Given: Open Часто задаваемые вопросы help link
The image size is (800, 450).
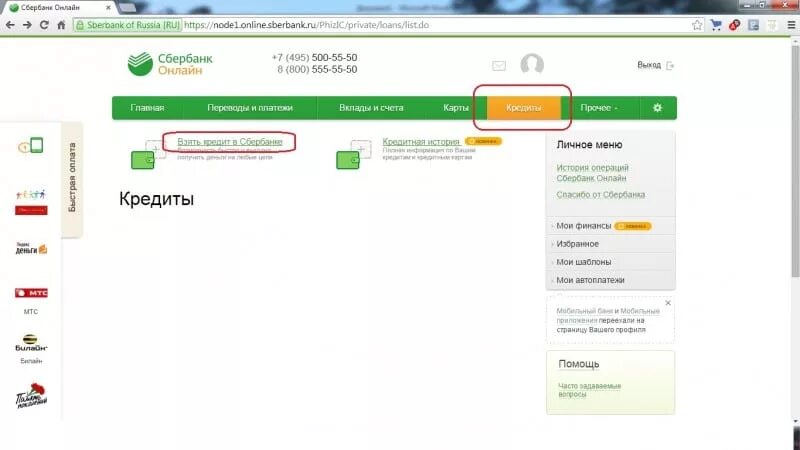Looking at the screenshot, I should point(589,390).
